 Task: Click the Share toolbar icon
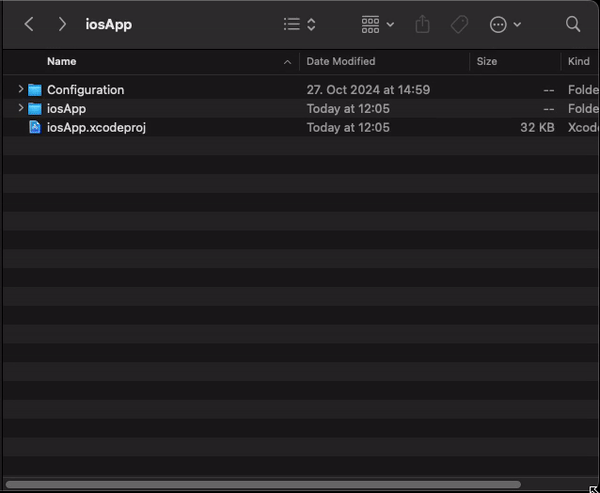(422, 24)
